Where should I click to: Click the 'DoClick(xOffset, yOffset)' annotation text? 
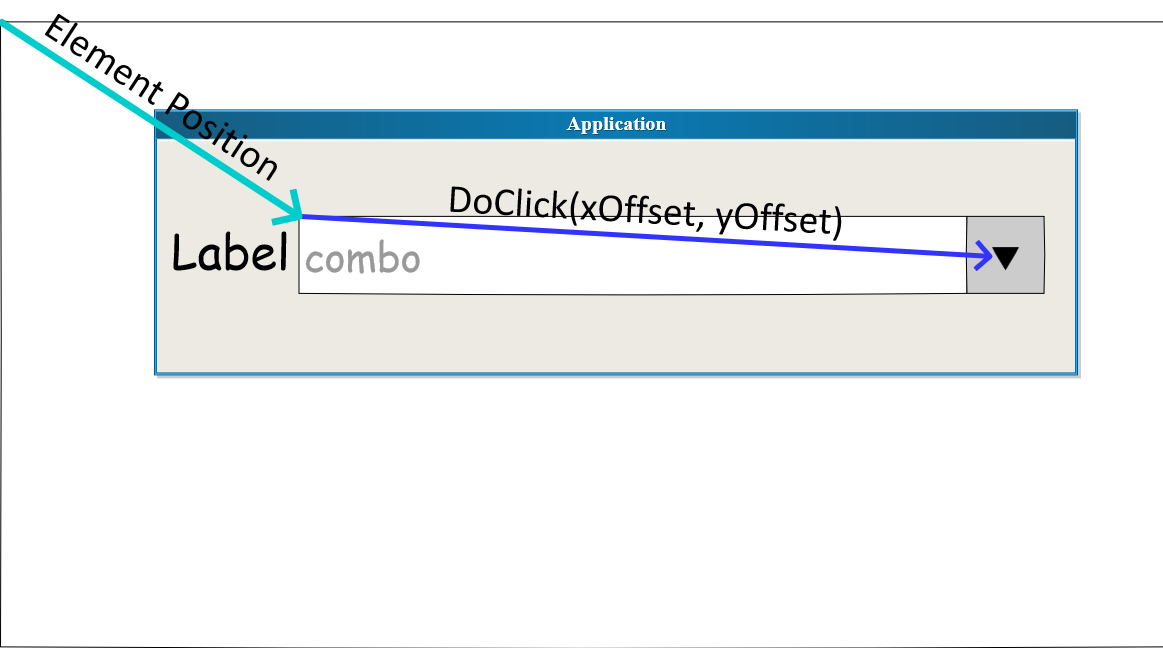click(x=645, y=210)
